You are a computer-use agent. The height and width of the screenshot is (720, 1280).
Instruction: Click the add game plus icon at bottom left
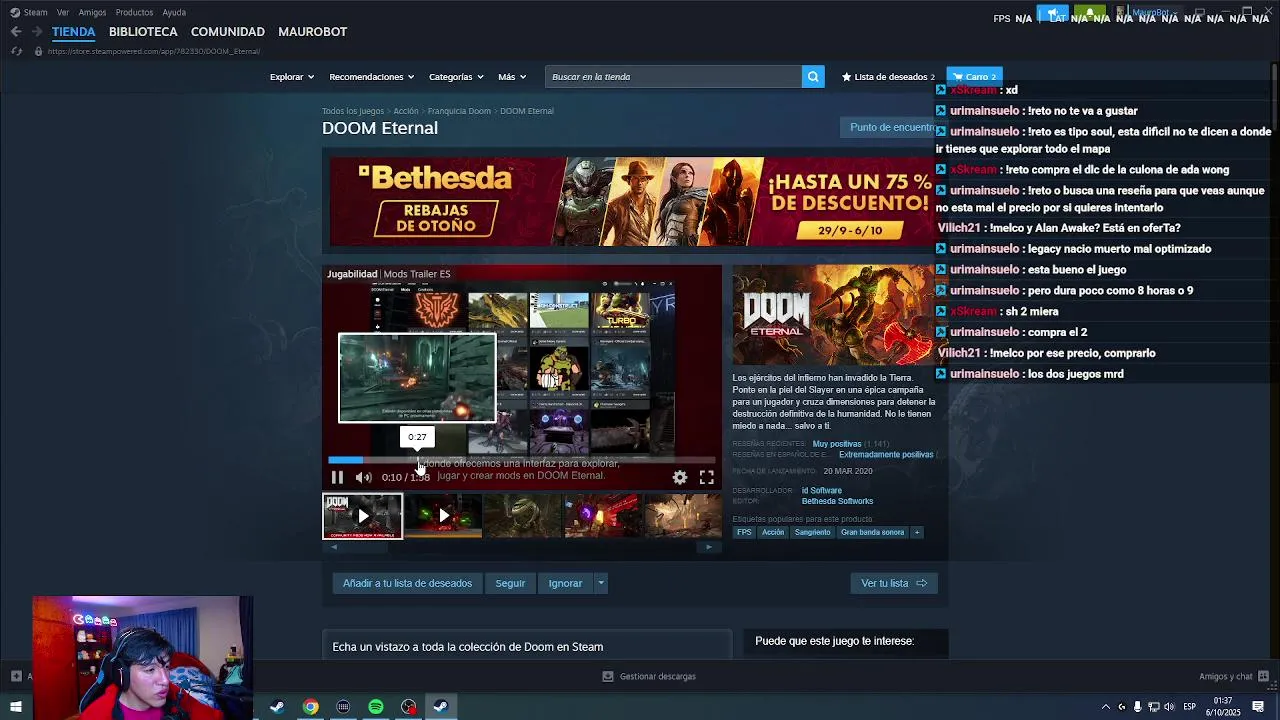[16, 676]
